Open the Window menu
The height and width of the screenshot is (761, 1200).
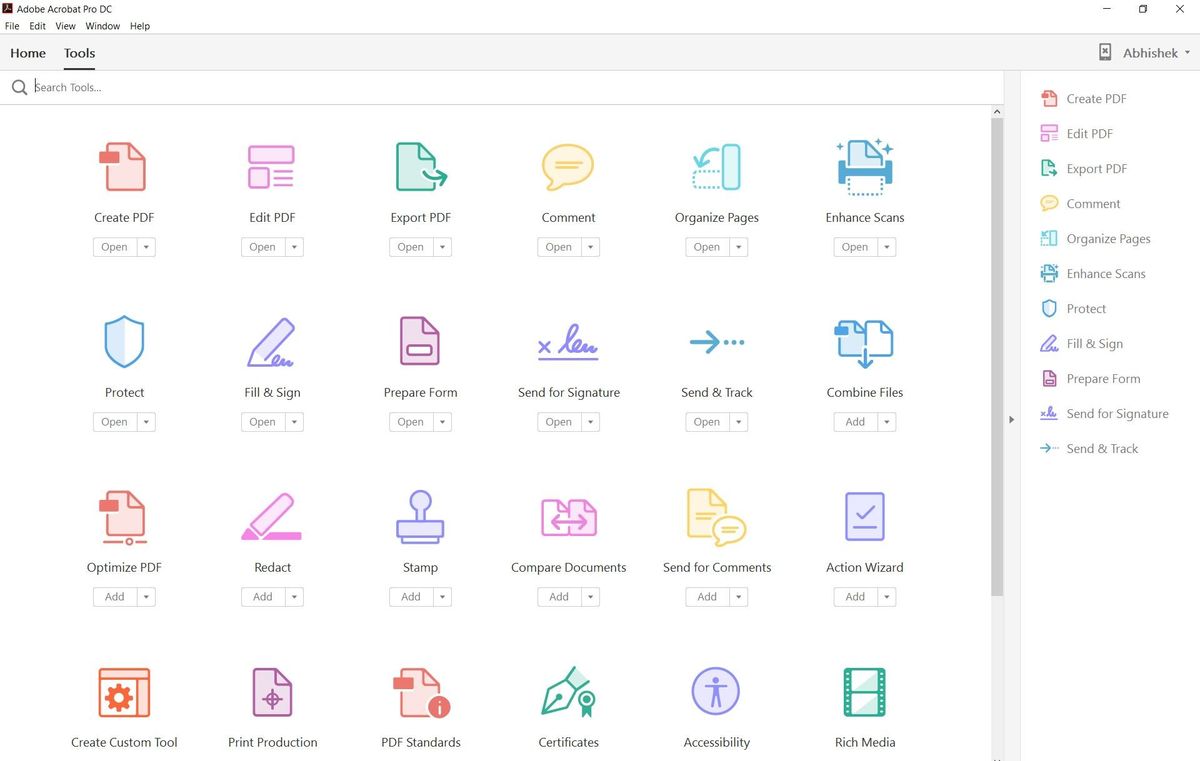102,26
